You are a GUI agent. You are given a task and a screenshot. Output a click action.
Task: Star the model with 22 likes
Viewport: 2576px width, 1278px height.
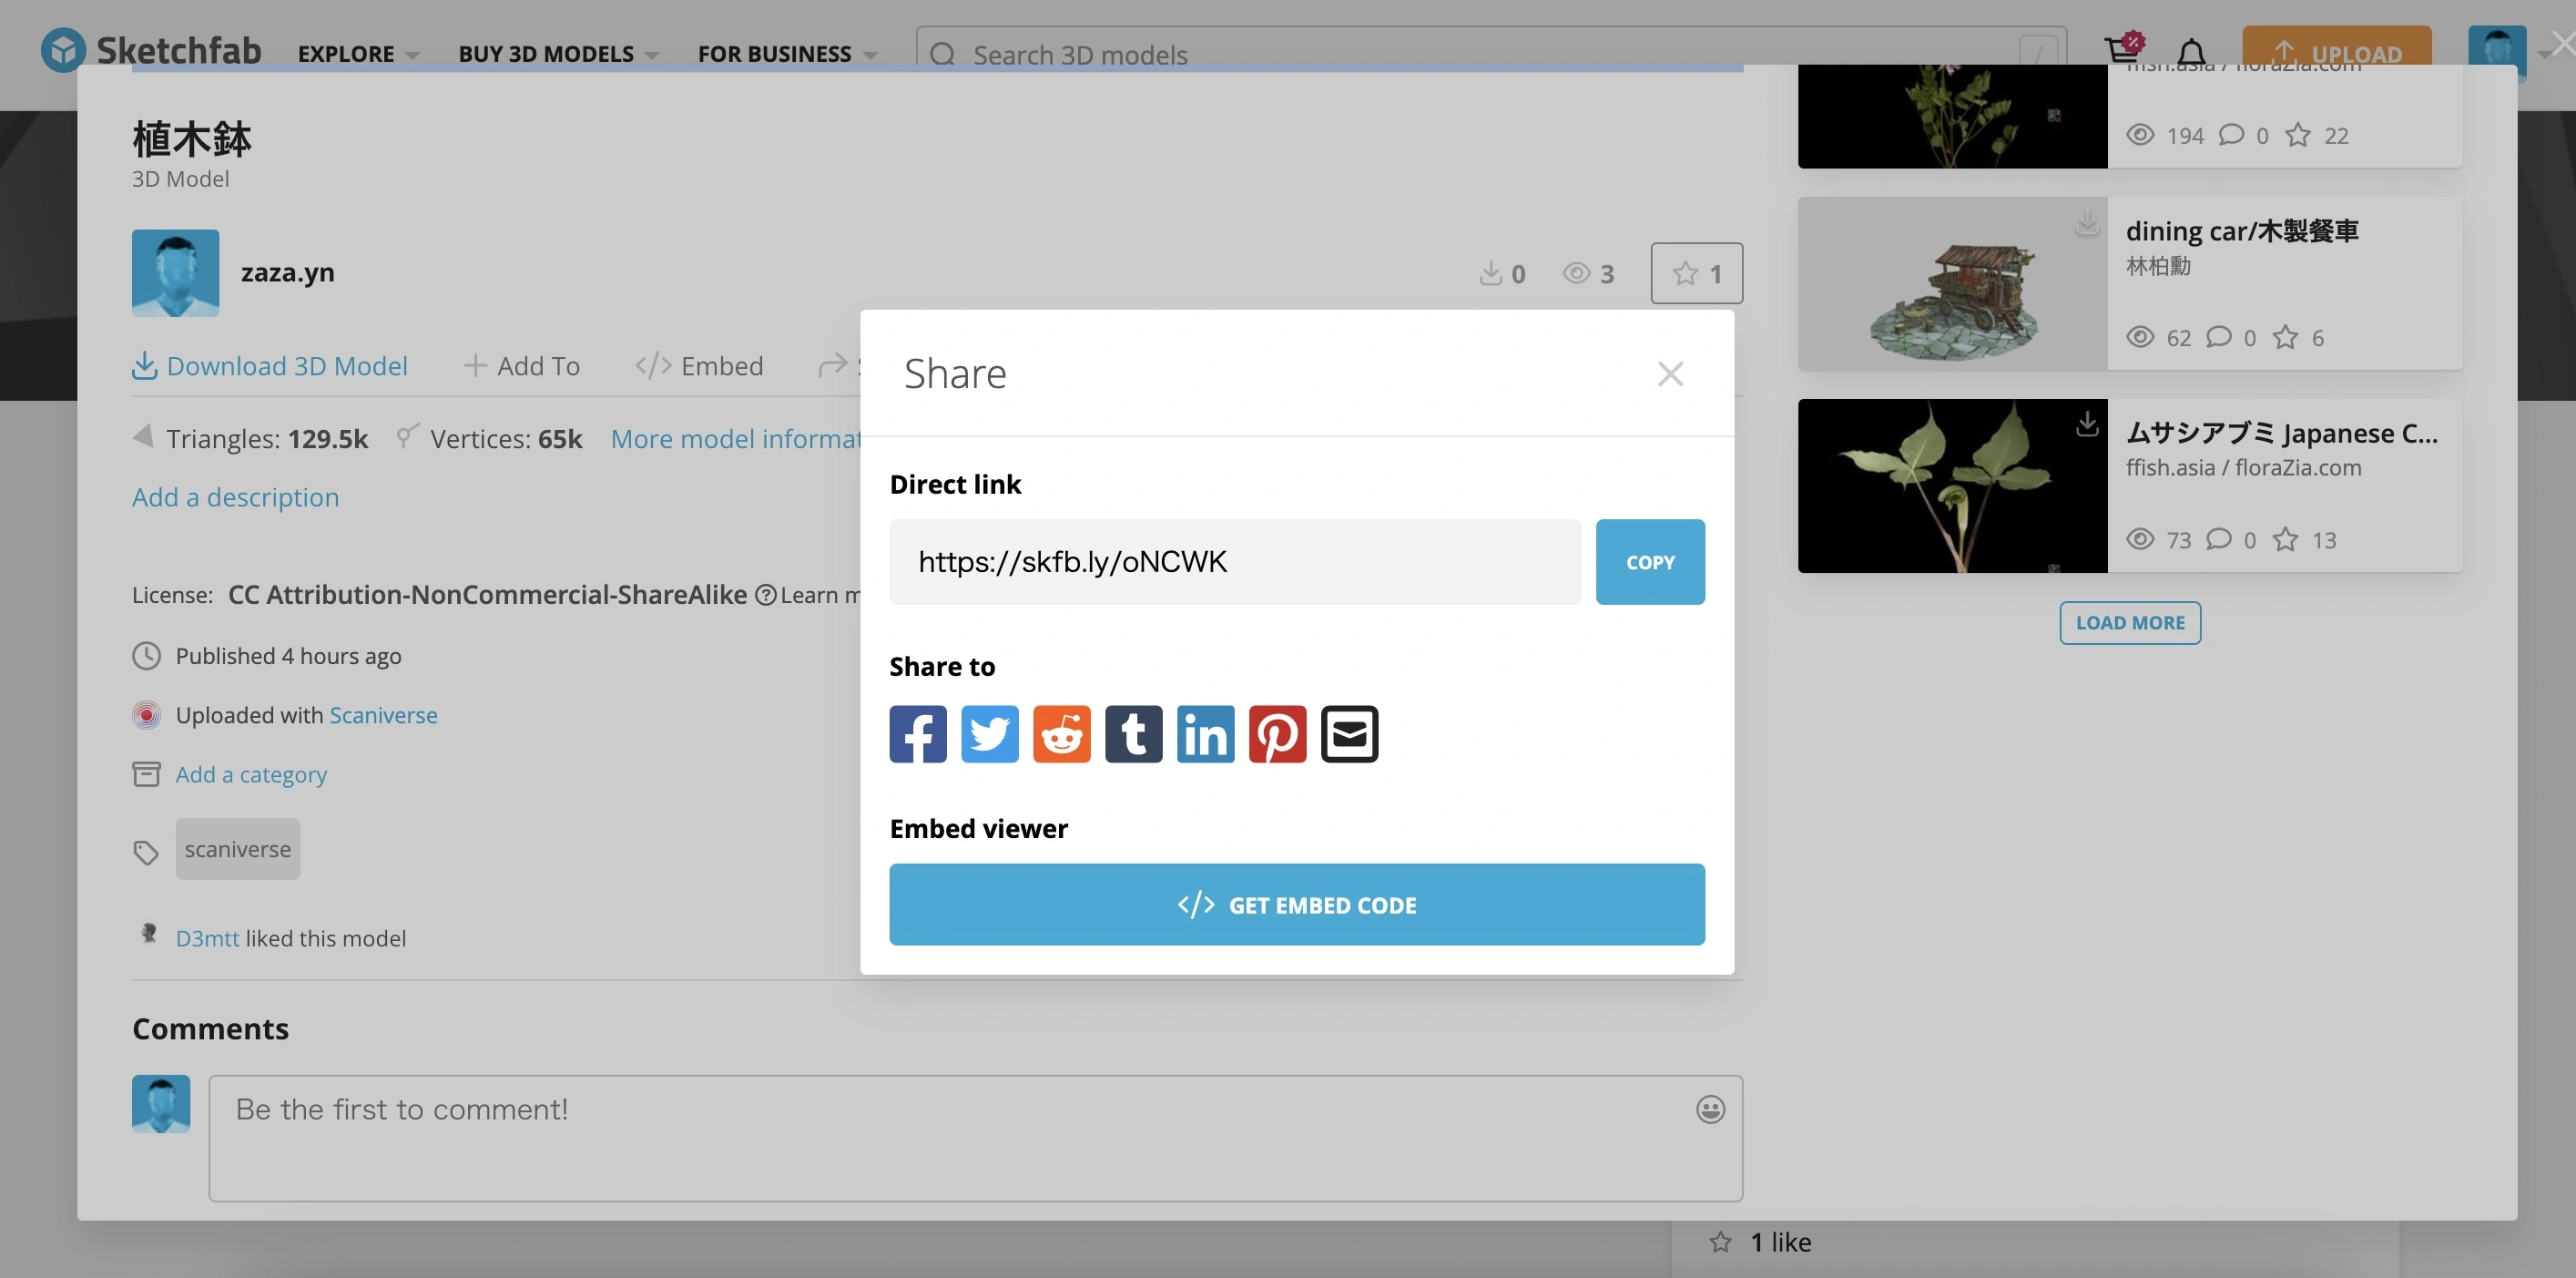[2298, 135]
